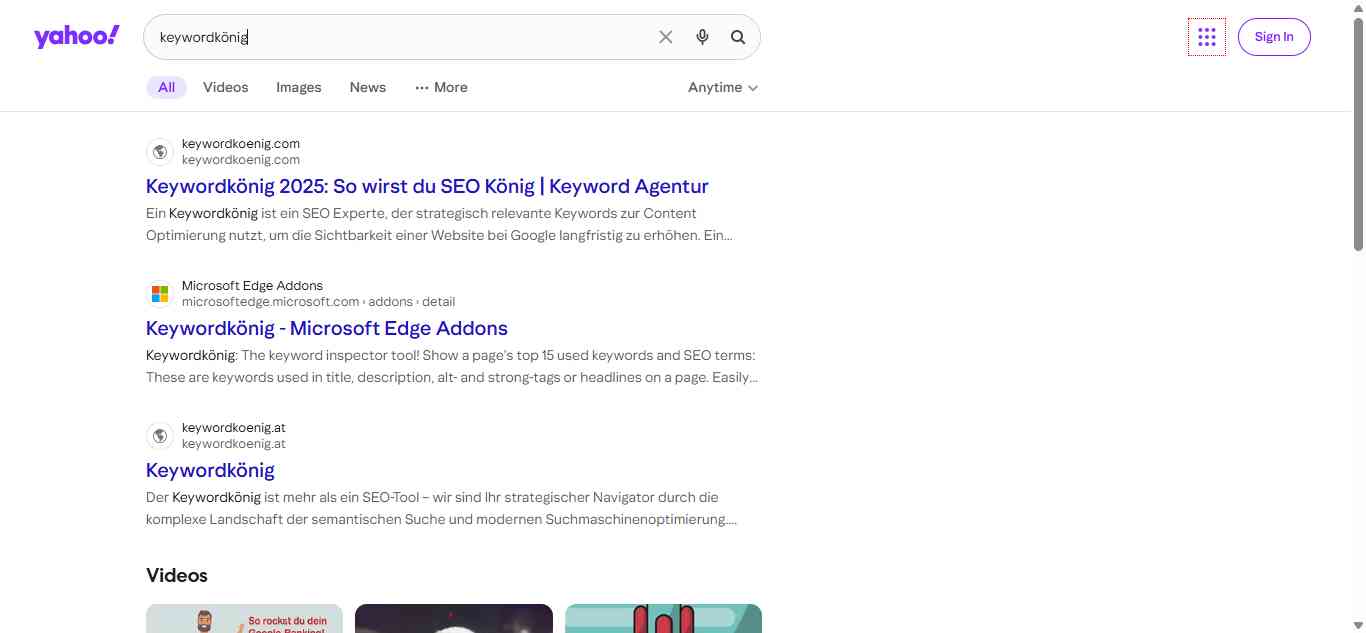The height and width of the screenshot is (633, 1366).
Task: Open the Sign In button
Action: (x=1274, y=37)
